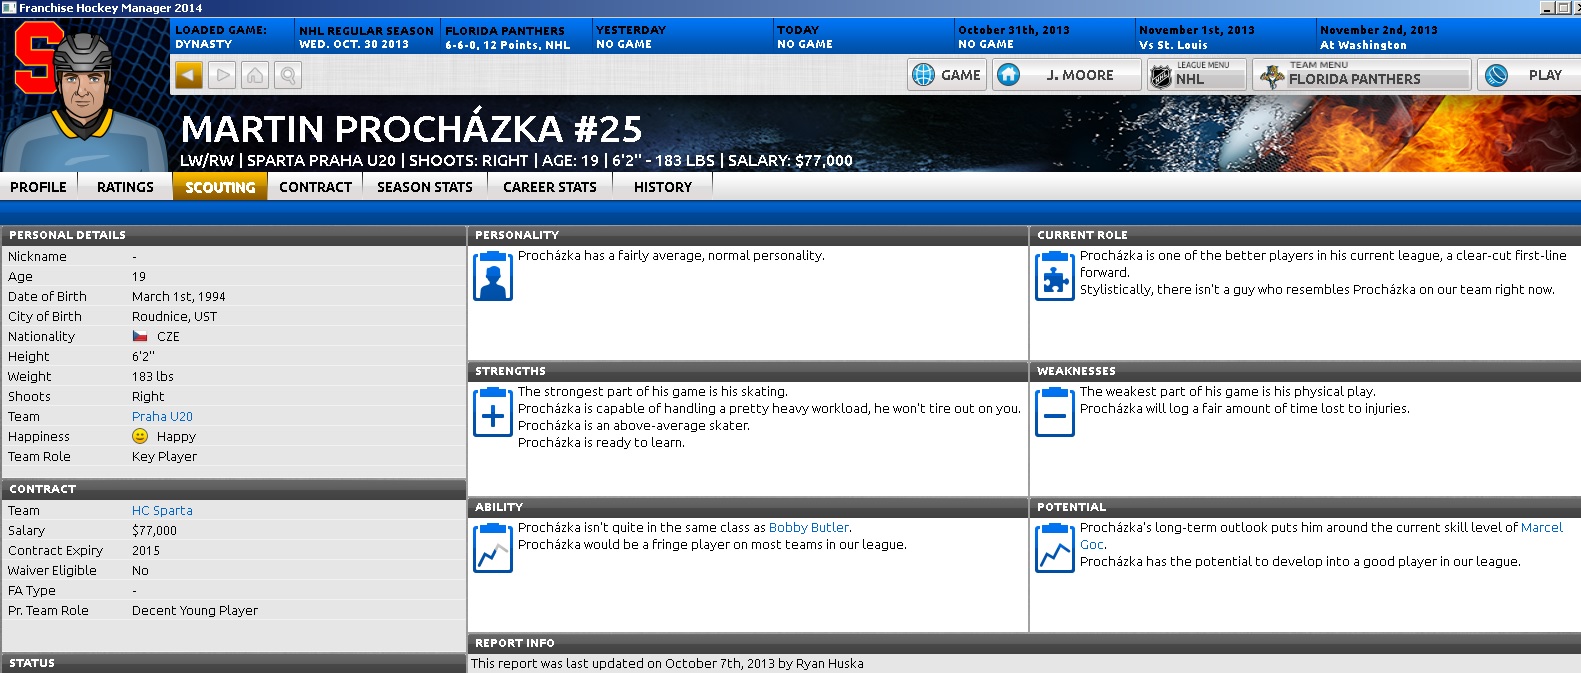Open the home screen icon in toolbar
Viewport: 1581px width, 673px height.
(x=255, y=75)
